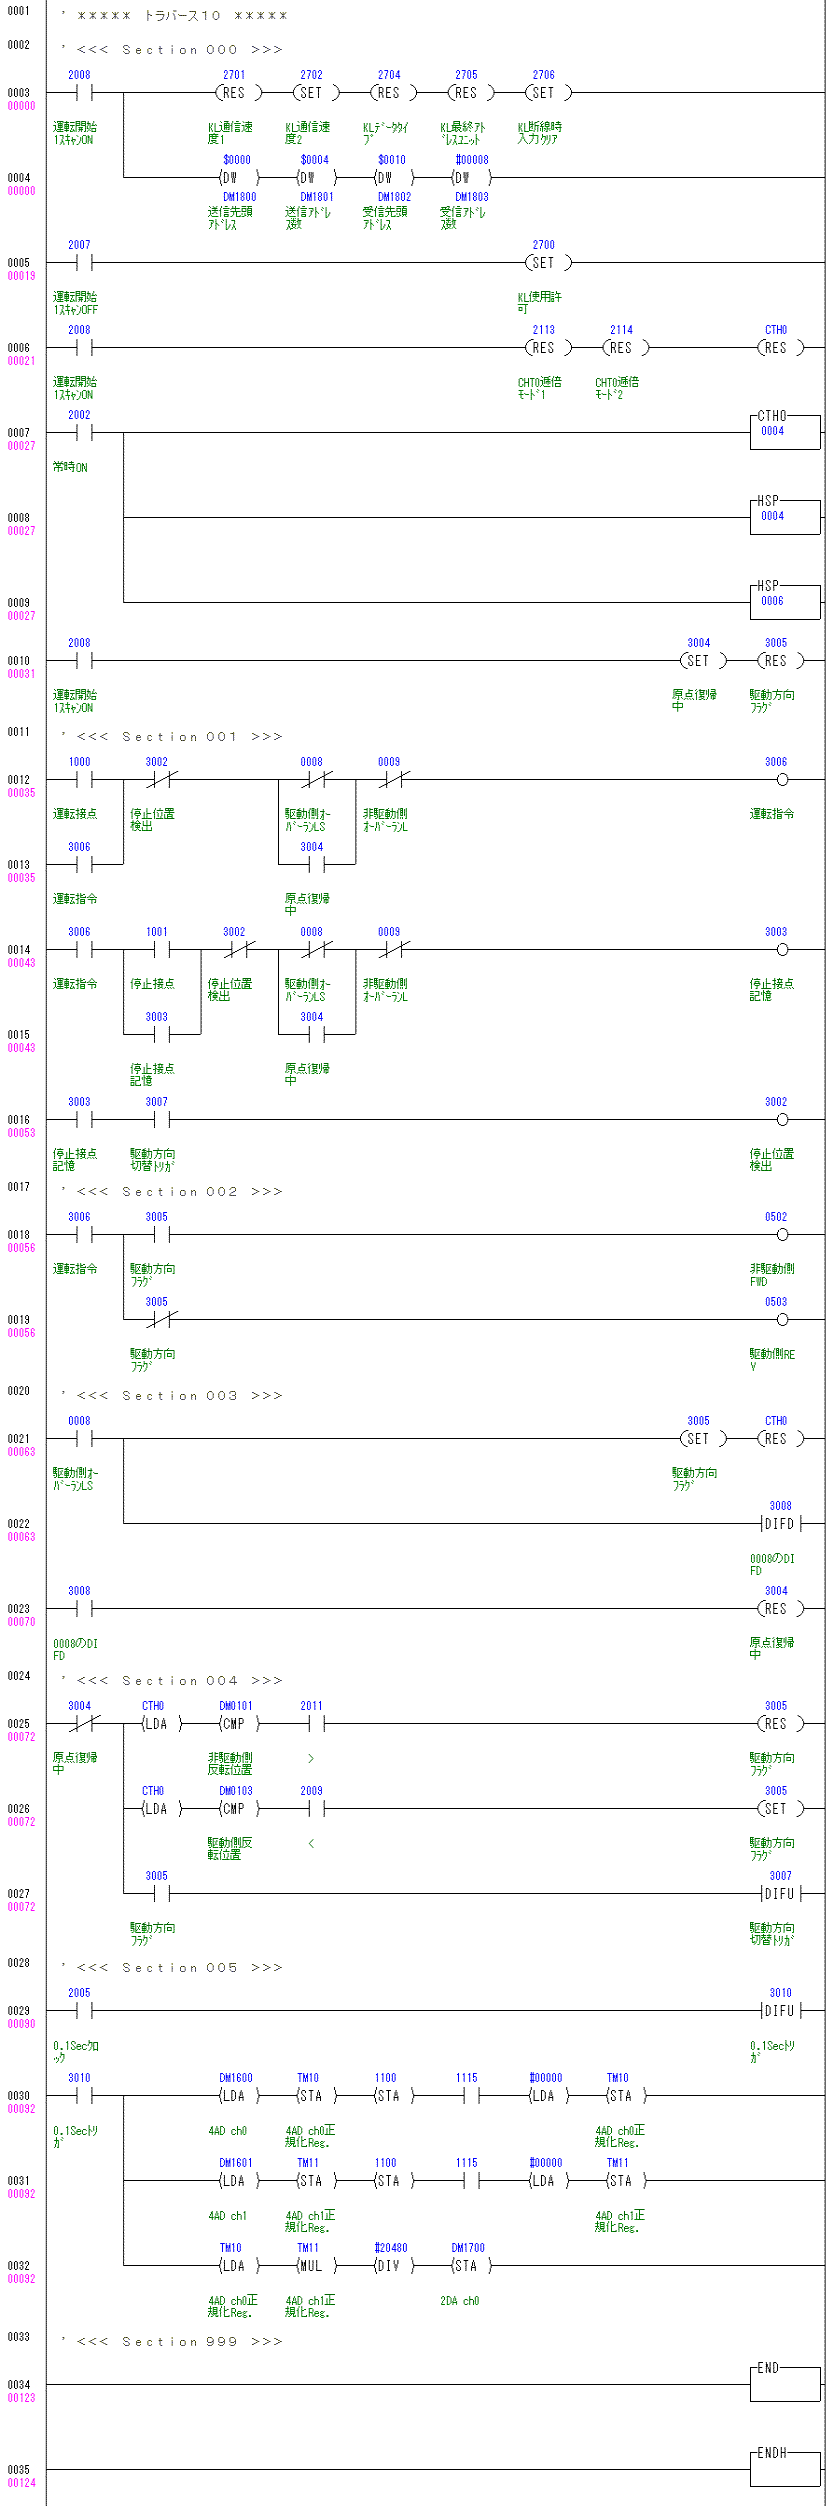Click the END instruction box
This screenshot has height=2509, width=837.
click(x=785, y=2383)
